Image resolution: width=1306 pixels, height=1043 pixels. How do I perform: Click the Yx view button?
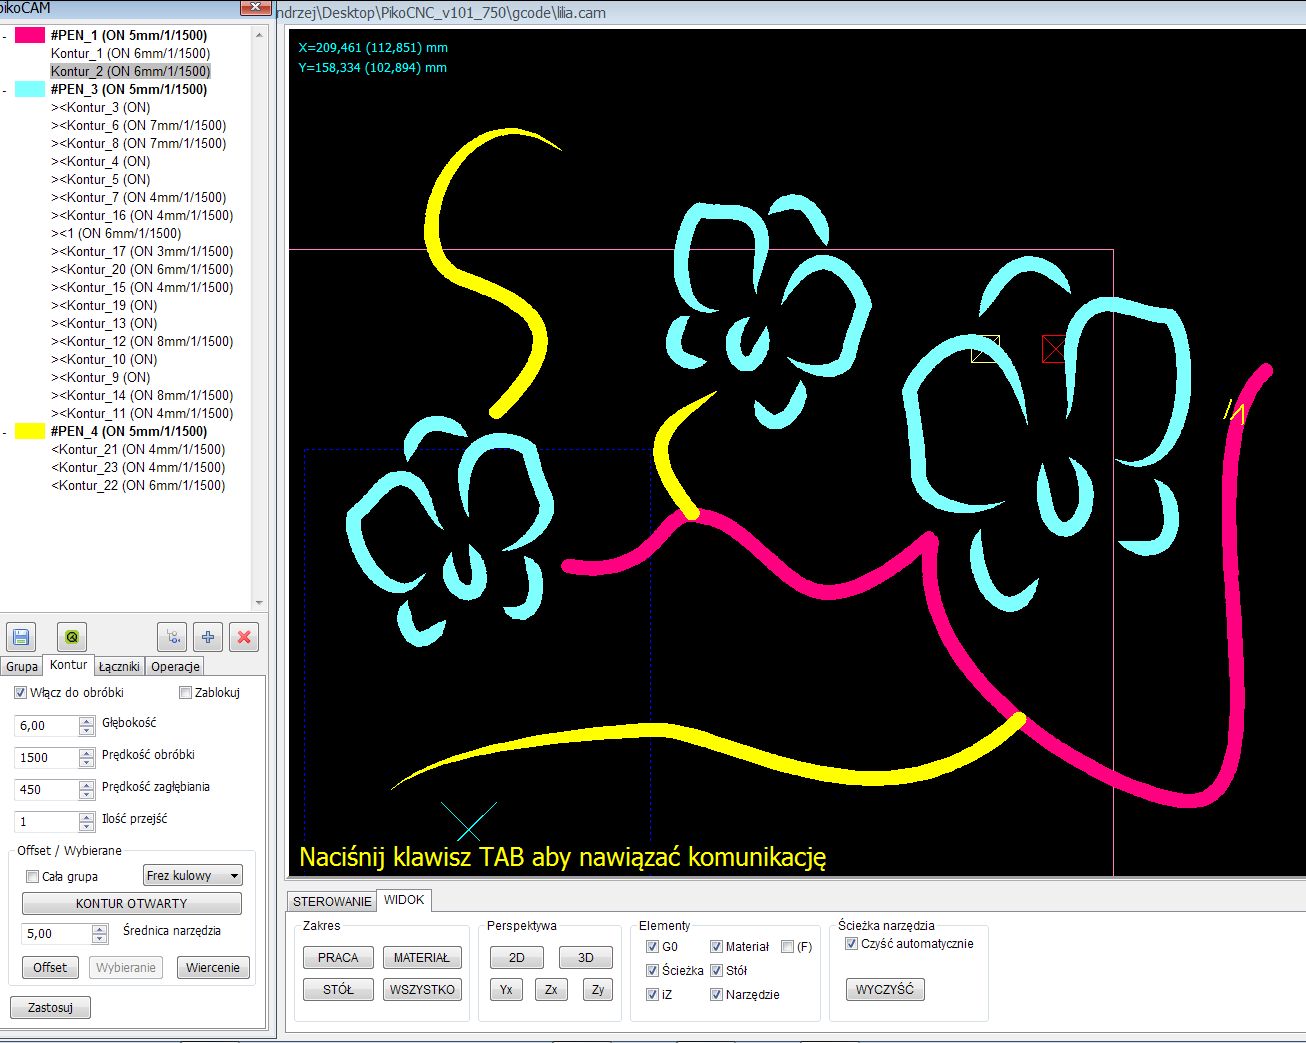pos(506,989)
